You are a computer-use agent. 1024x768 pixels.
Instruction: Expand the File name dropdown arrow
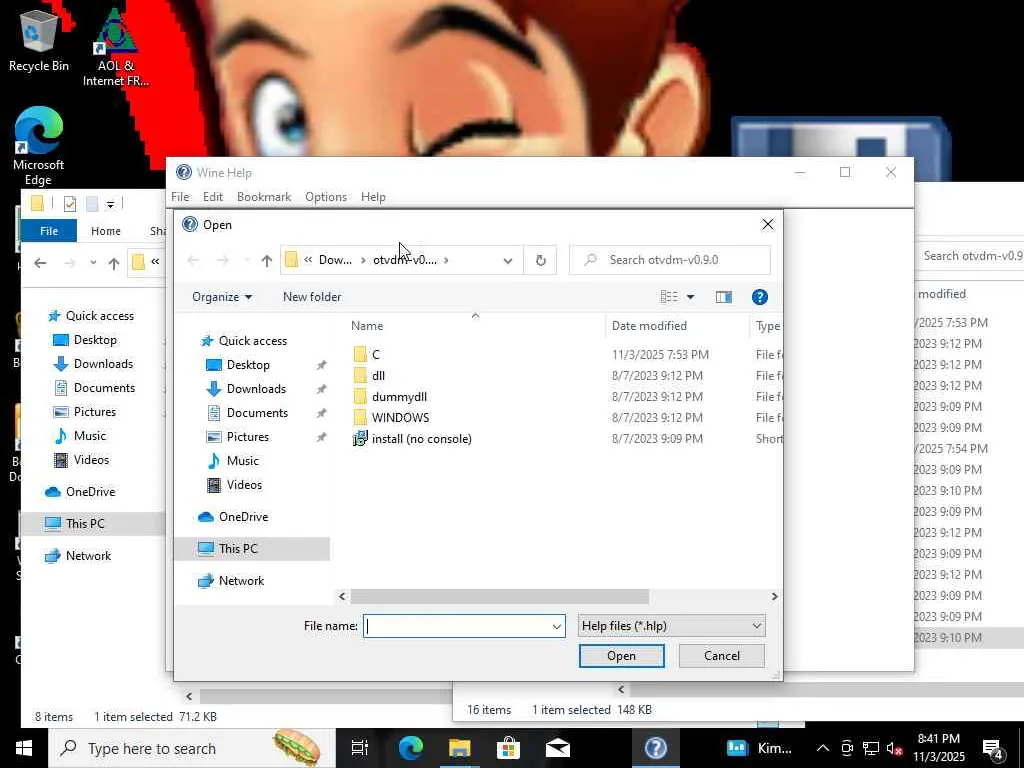click(556, 626)
